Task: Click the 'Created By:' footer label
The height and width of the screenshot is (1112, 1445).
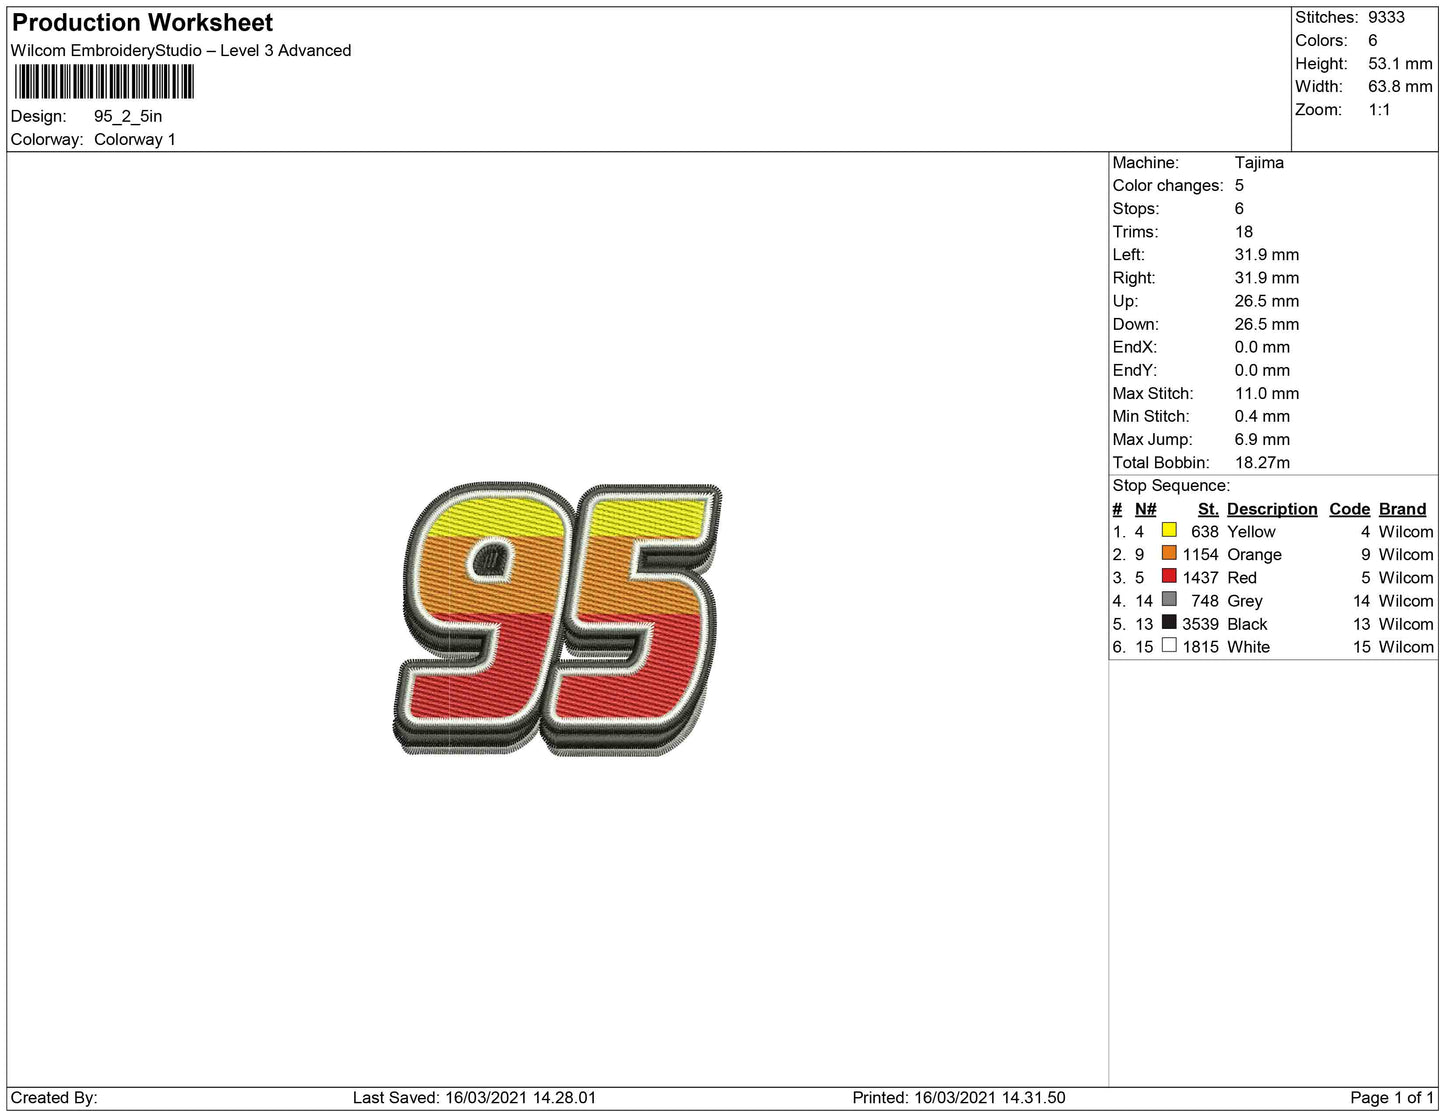Action: (x=54, y=1098)
